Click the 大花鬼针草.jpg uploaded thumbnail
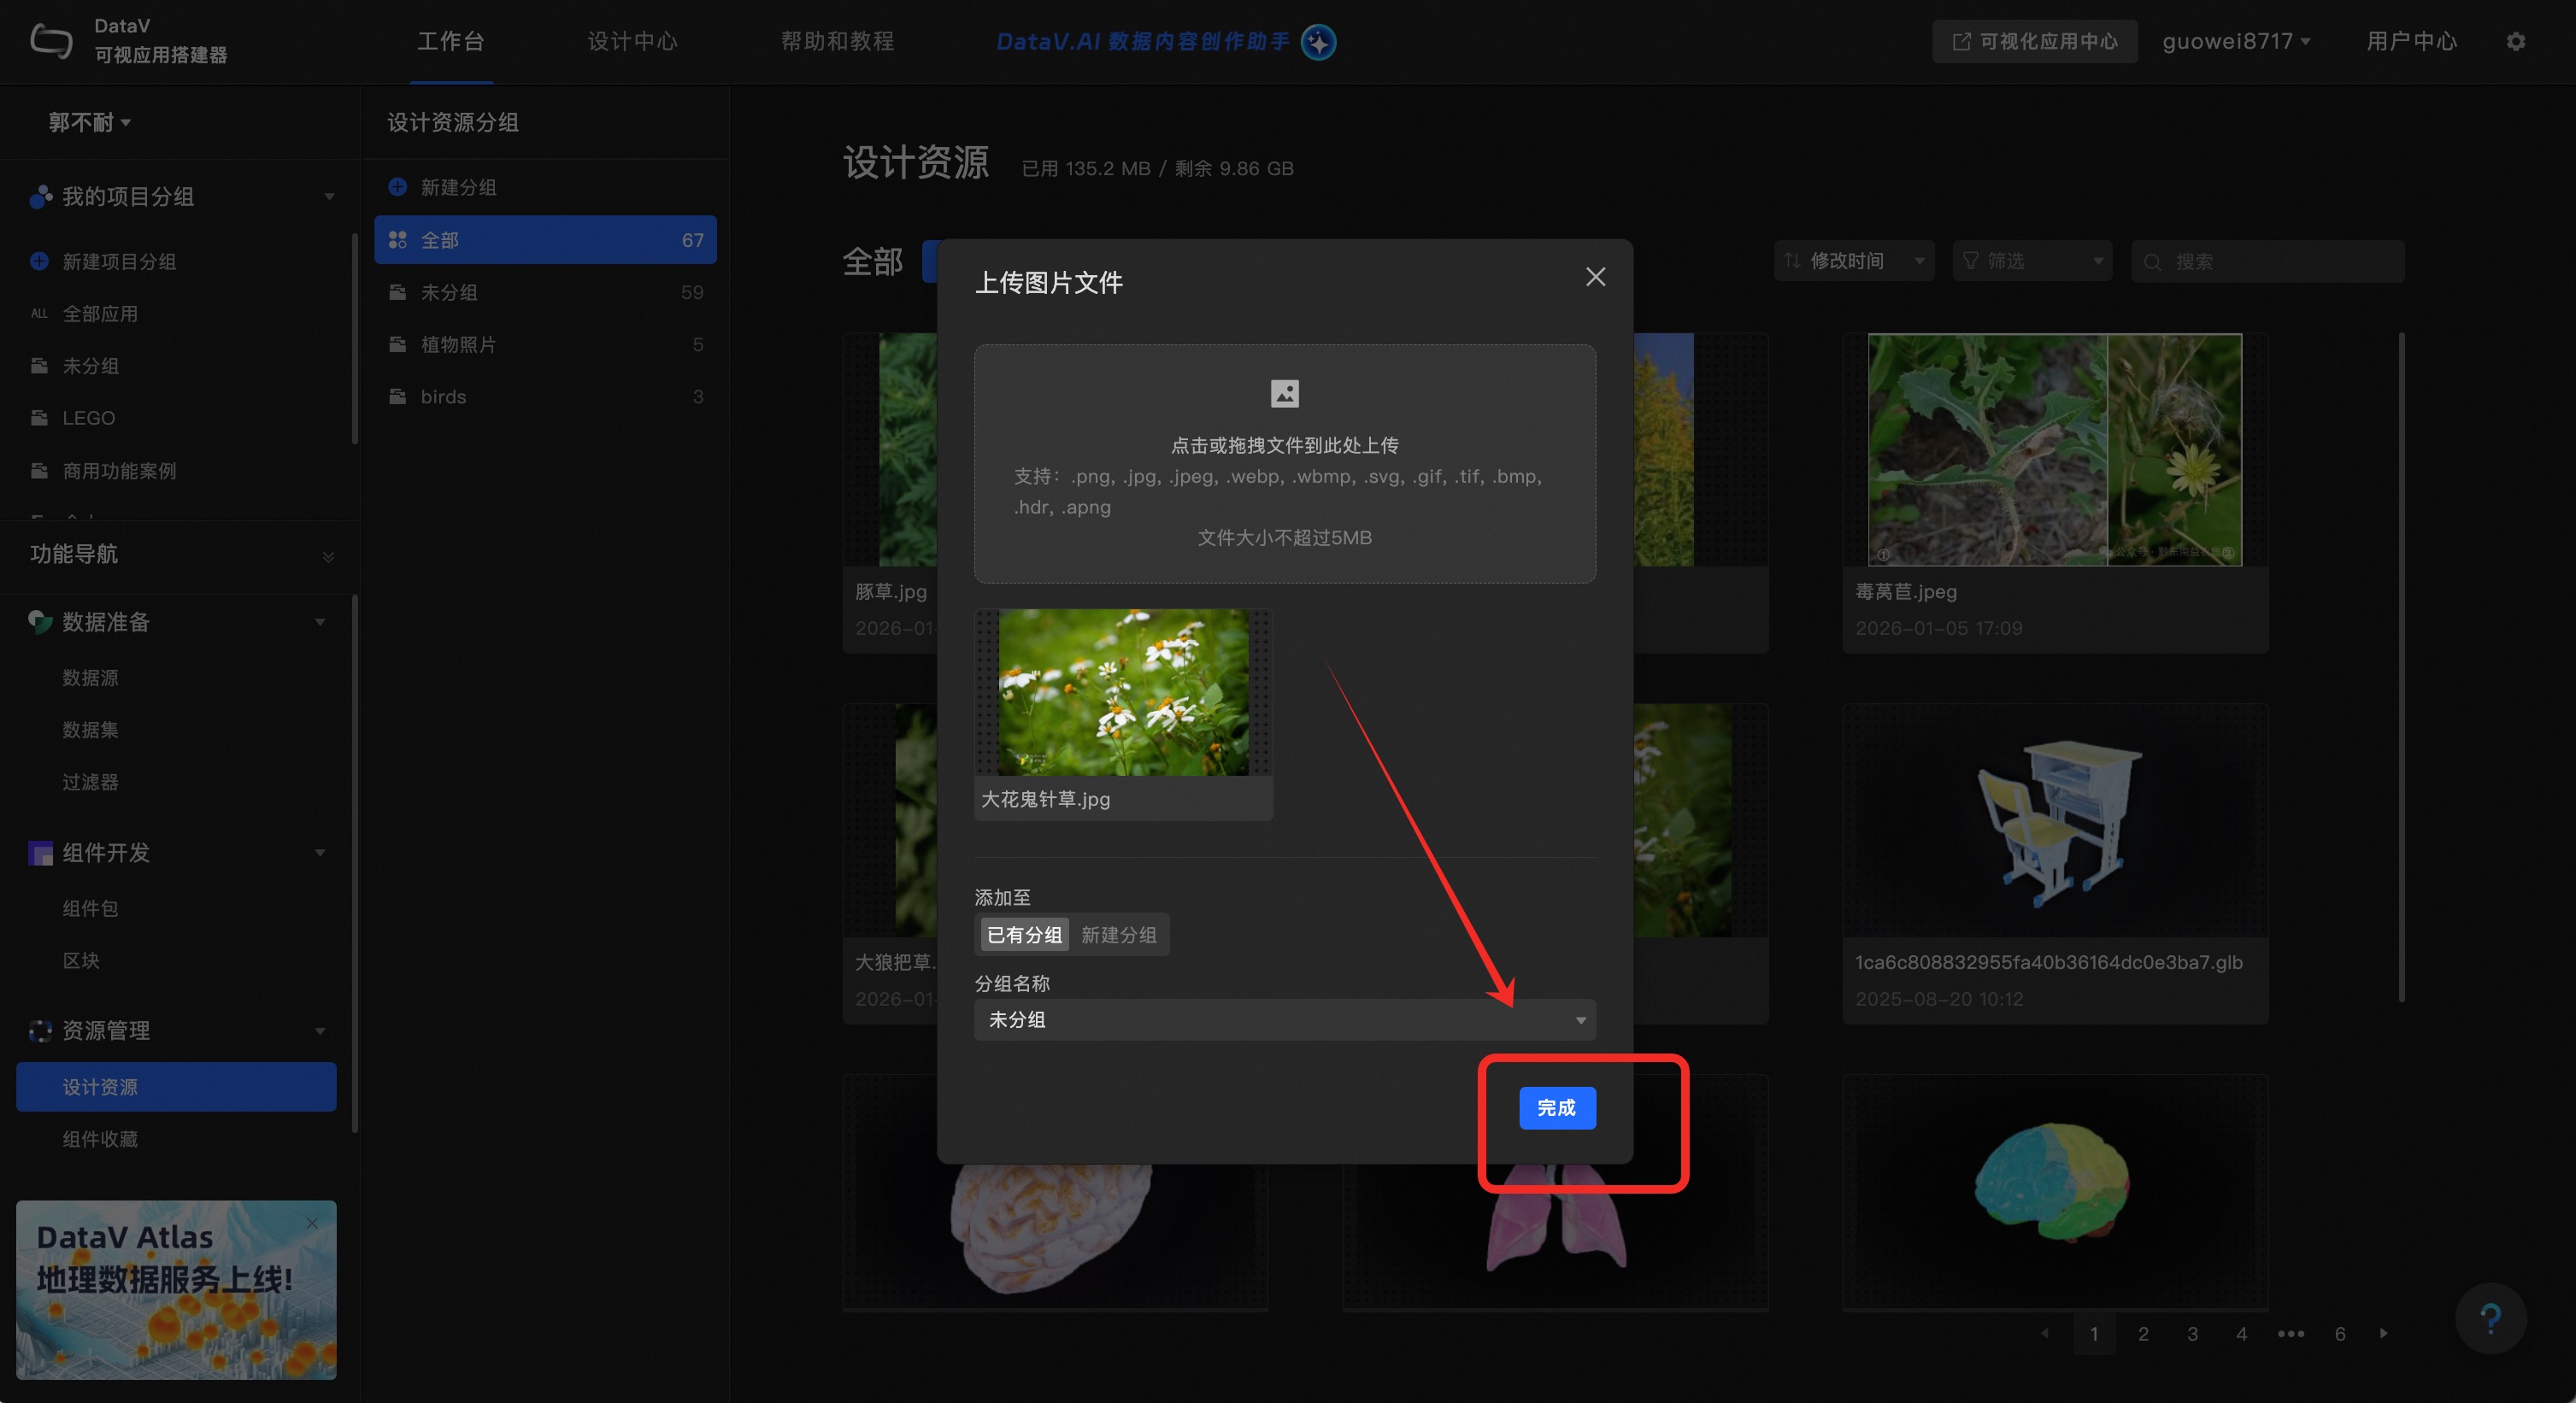This screenshot has height=1403, width=2576. (x=1122, y=693)
